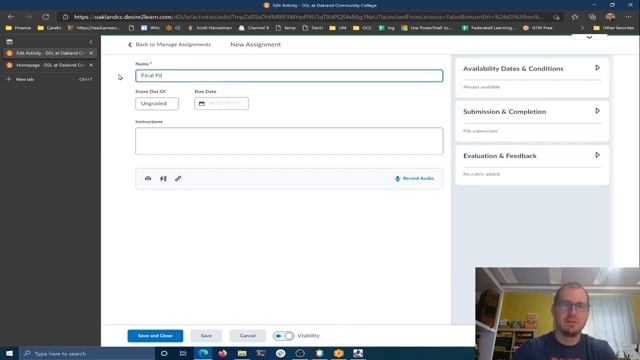Open File Explorer from the taskbar
640x360 pixels.
242,353
